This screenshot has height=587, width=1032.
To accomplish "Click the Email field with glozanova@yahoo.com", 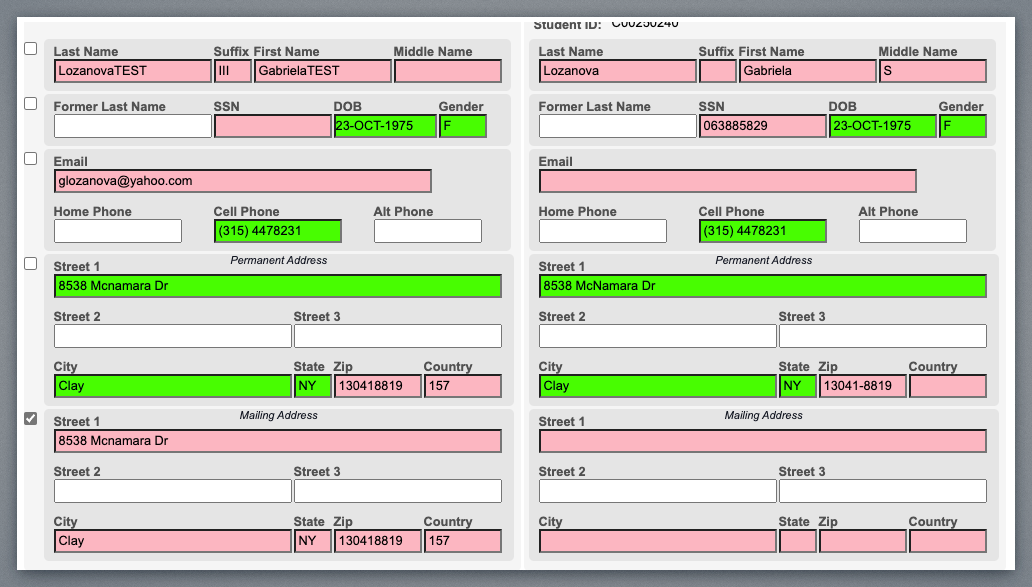I will [x=242, y=181].
